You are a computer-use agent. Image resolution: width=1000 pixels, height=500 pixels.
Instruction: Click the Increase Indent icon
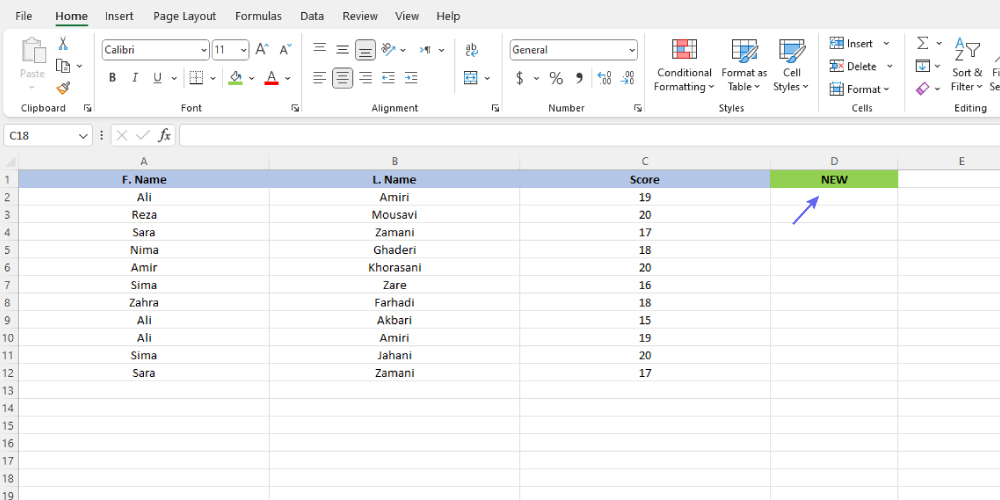point(410,78)
